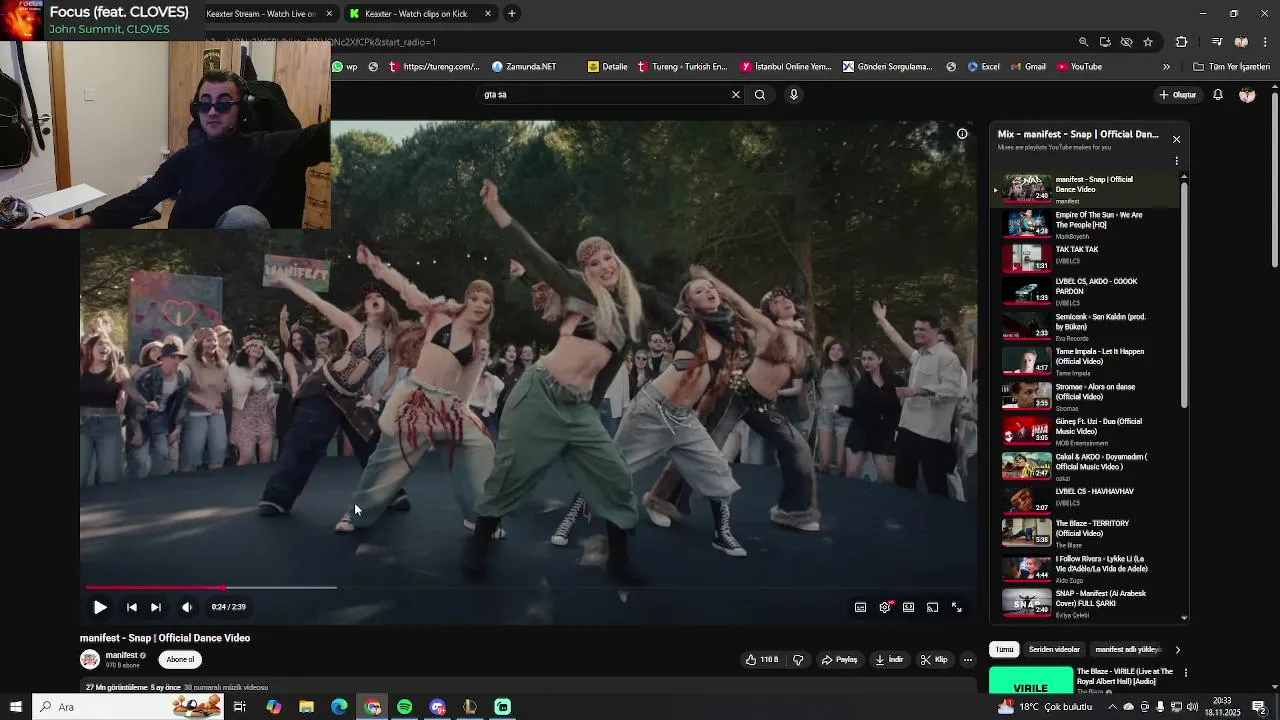
Task: Open File Explorer from the taskbar
Action: pos(307,707)
